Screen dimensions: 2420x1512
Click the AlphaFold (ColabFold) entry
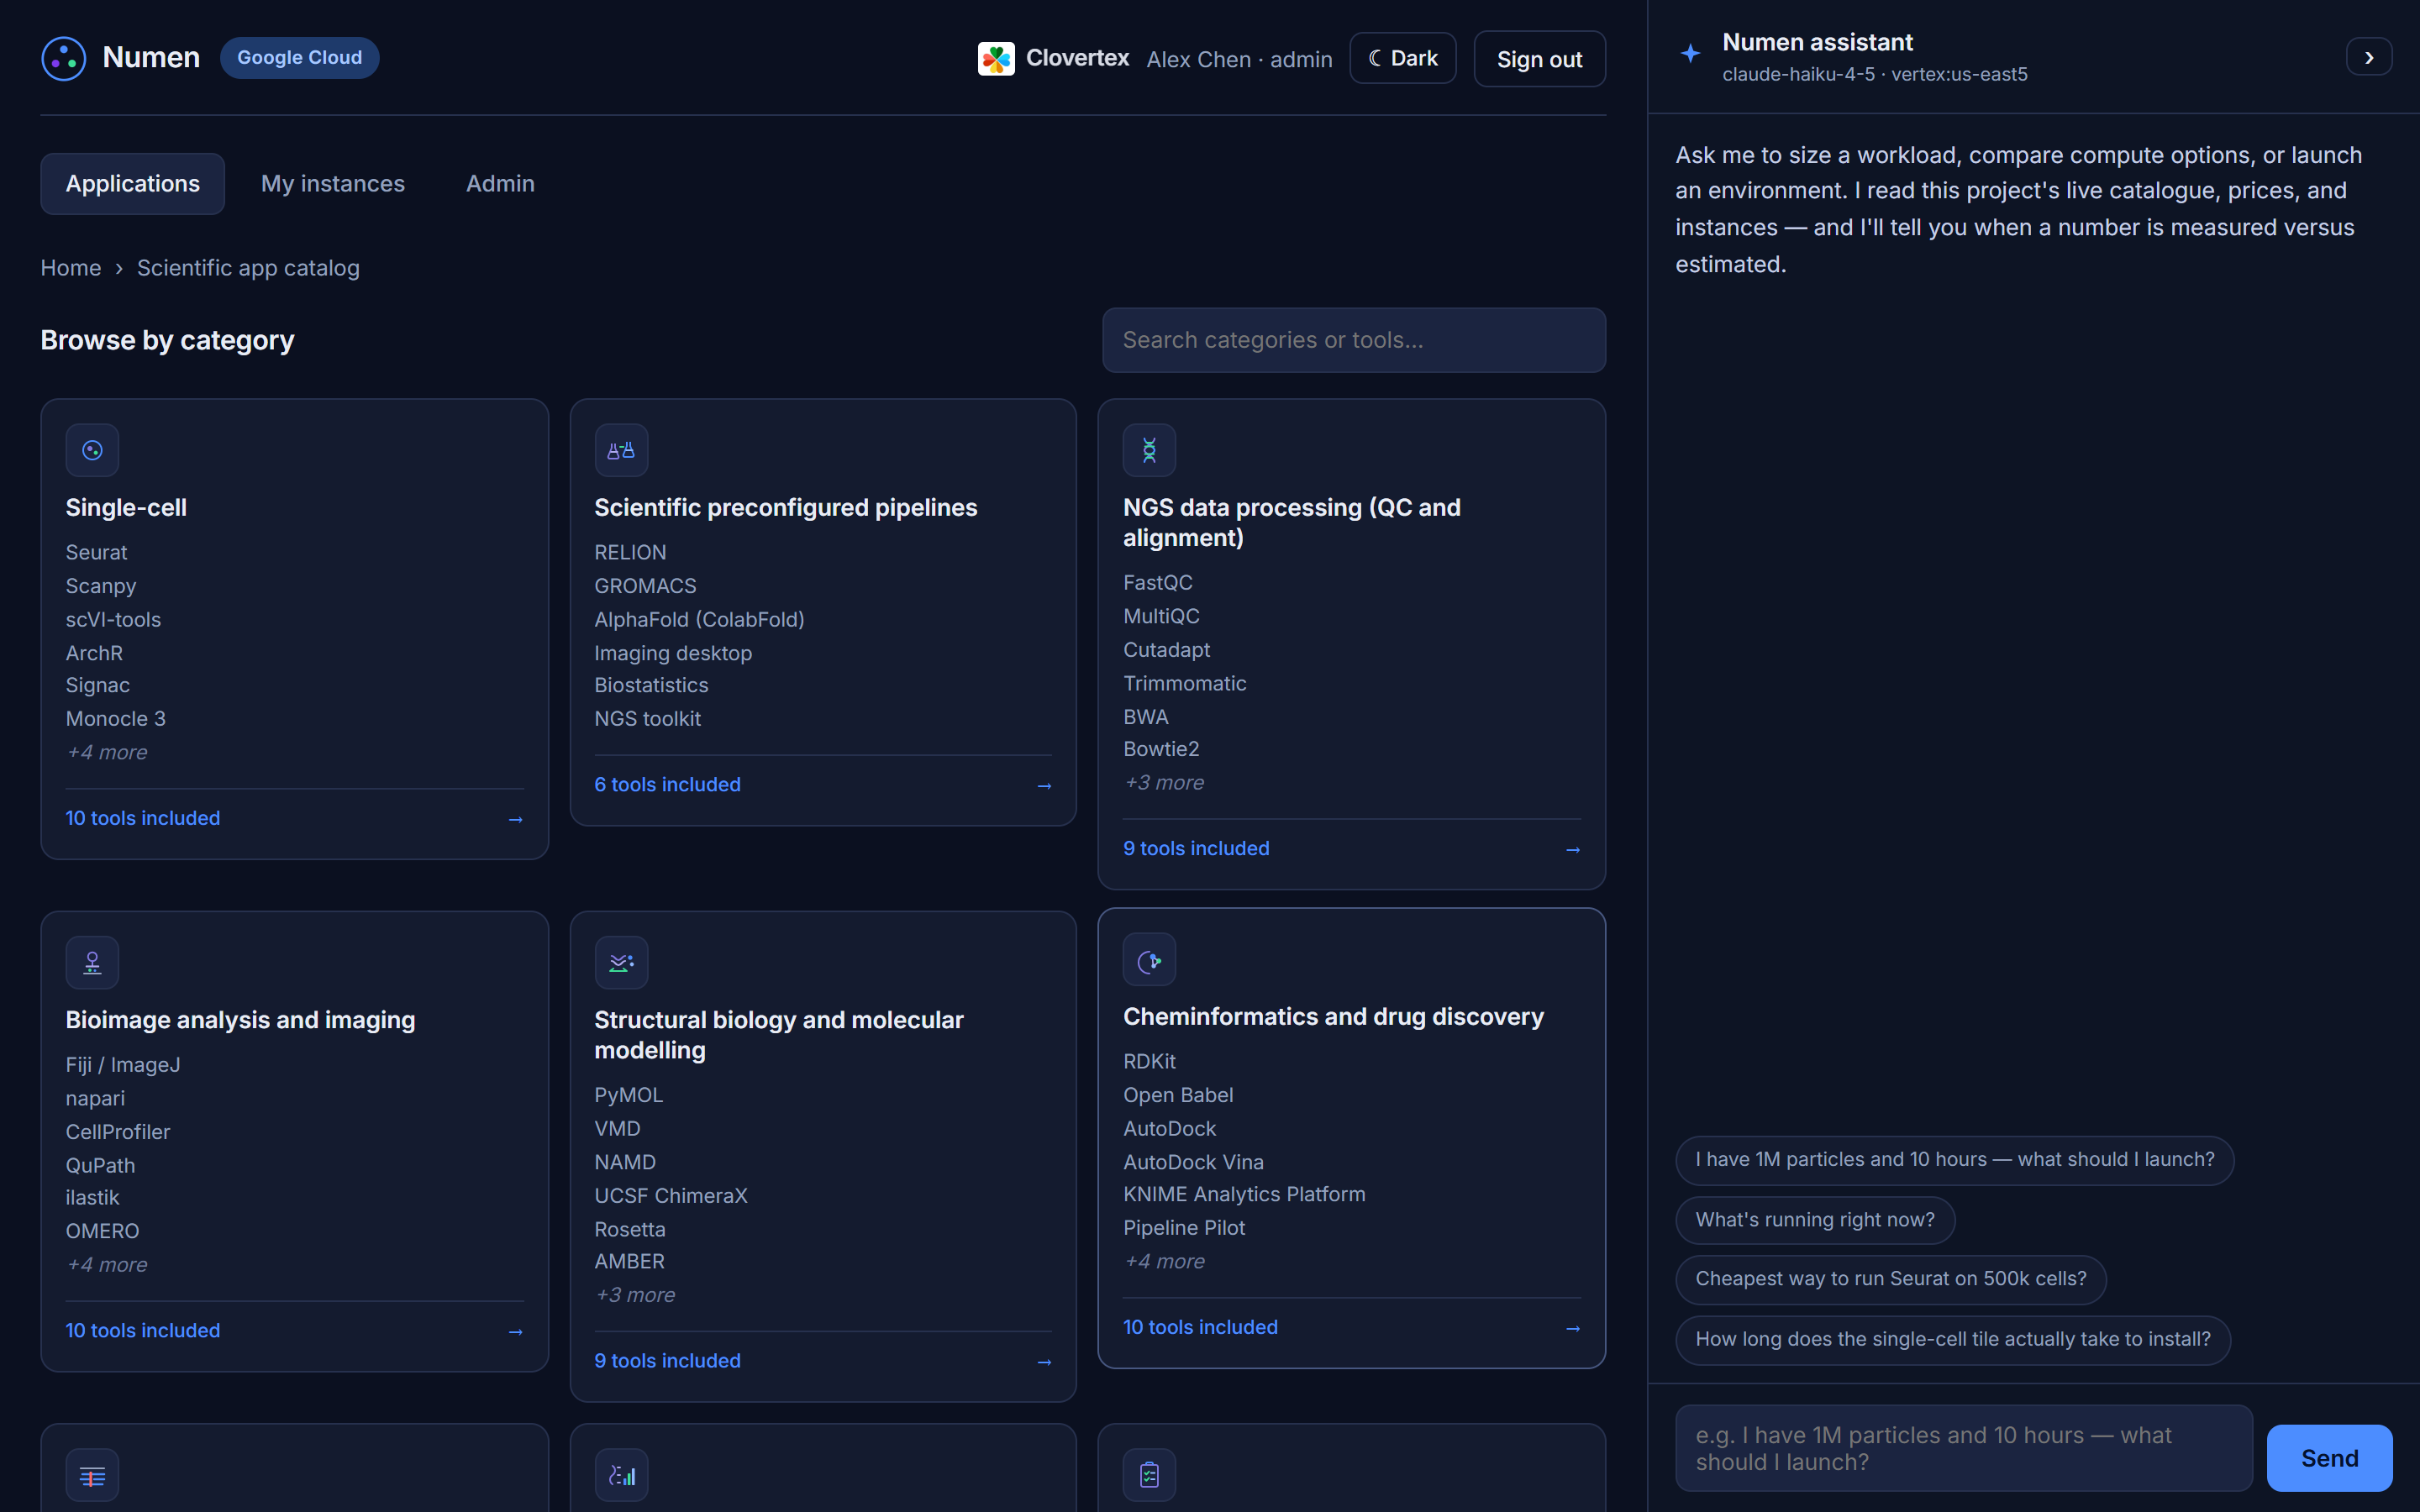699,620
